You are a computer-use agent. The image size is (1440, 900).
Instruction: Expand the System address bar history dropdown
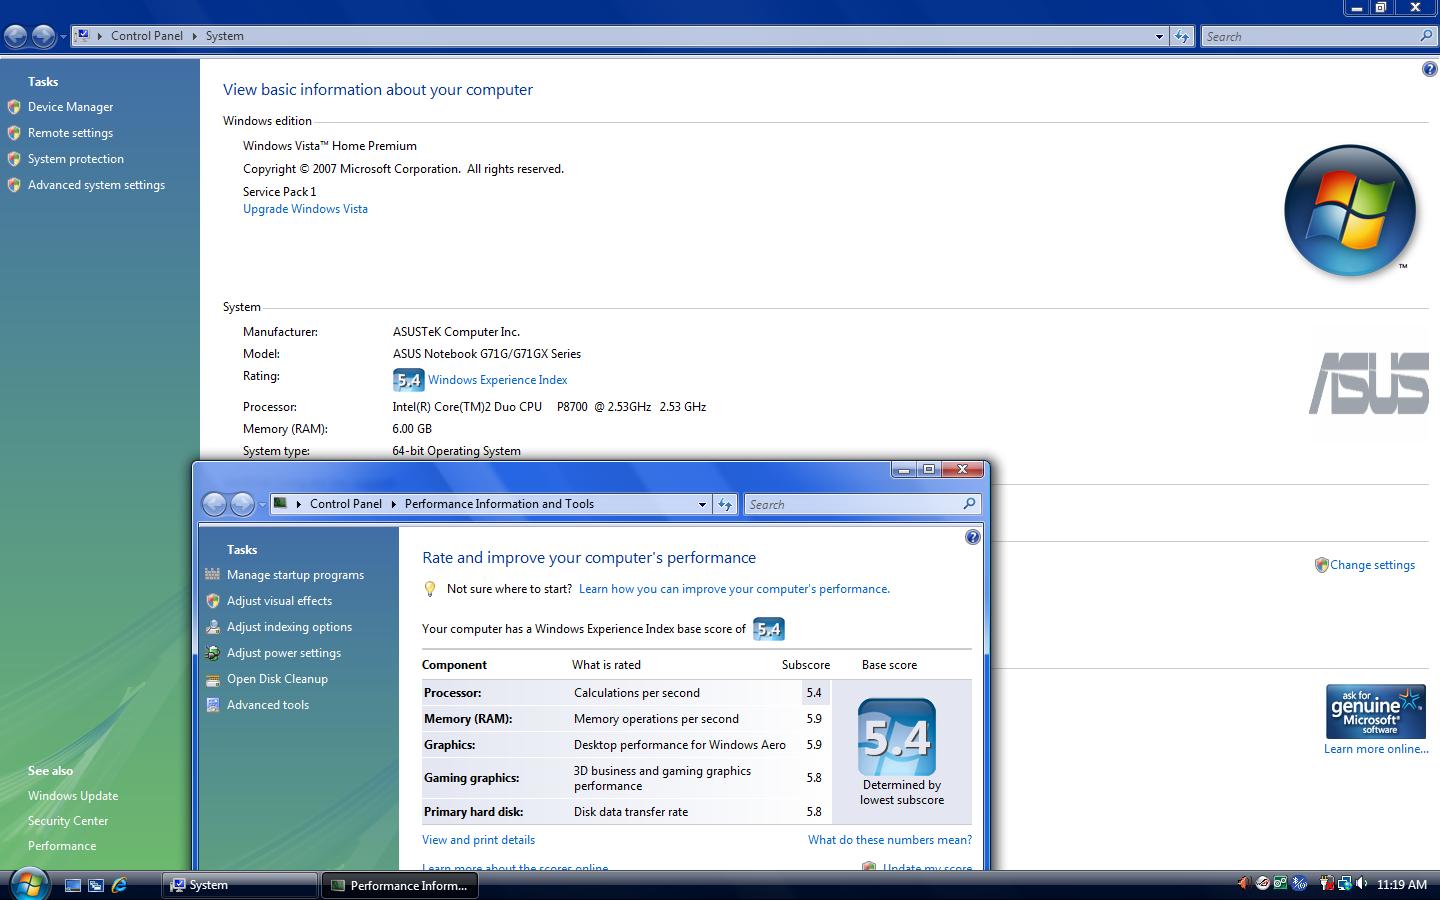tap(1159, 36)
